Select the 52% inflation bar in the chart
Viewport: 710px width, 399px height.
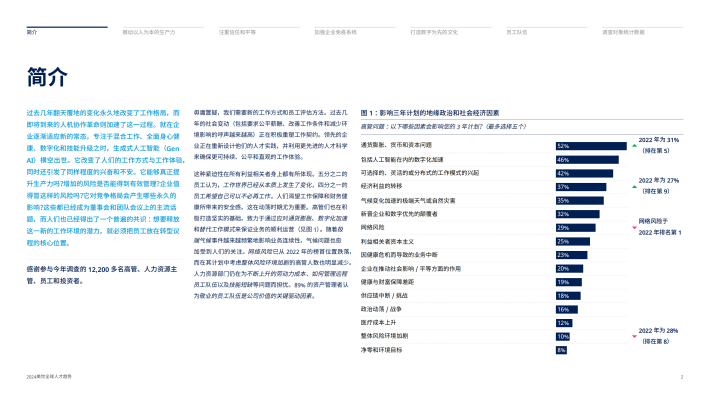coord(591,146)
